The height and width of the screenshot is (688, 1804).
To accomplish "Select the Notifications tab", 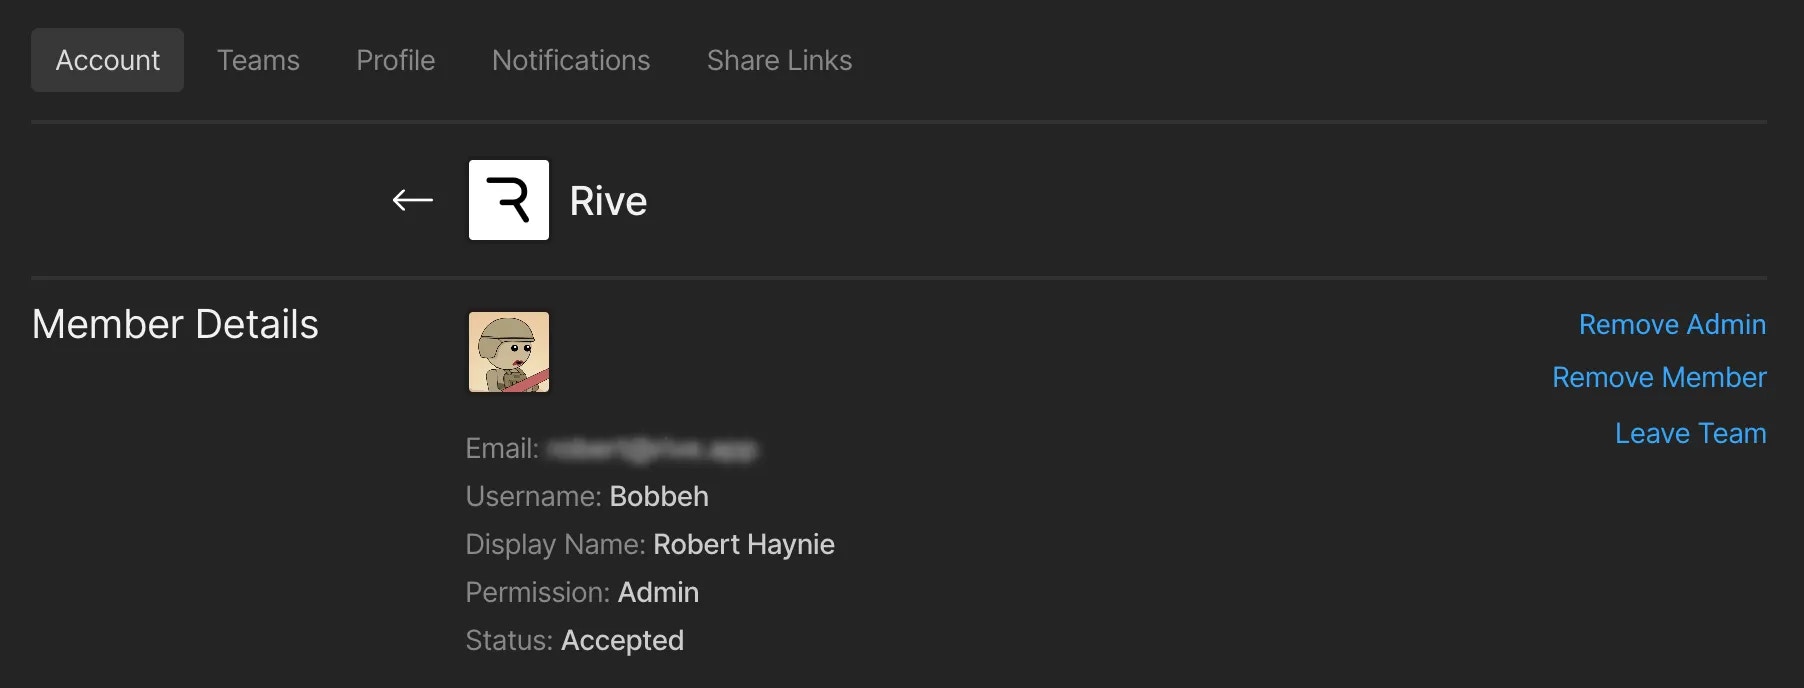I will pos(571,60).
